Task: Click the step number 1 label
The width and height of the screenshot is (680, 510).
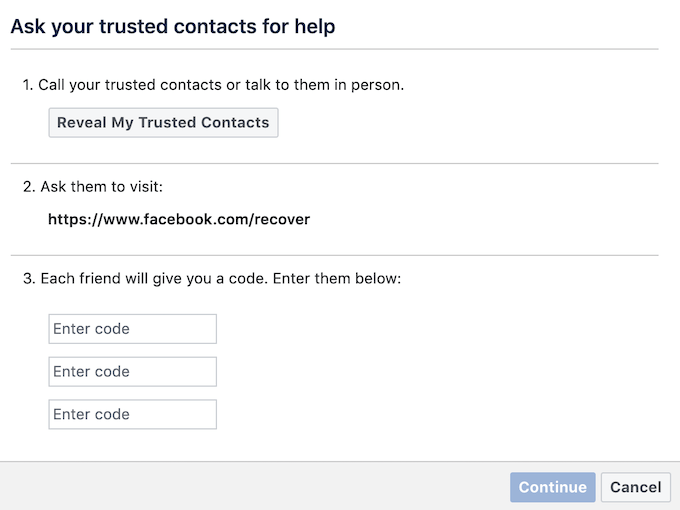Action: (x=27, y=85)
